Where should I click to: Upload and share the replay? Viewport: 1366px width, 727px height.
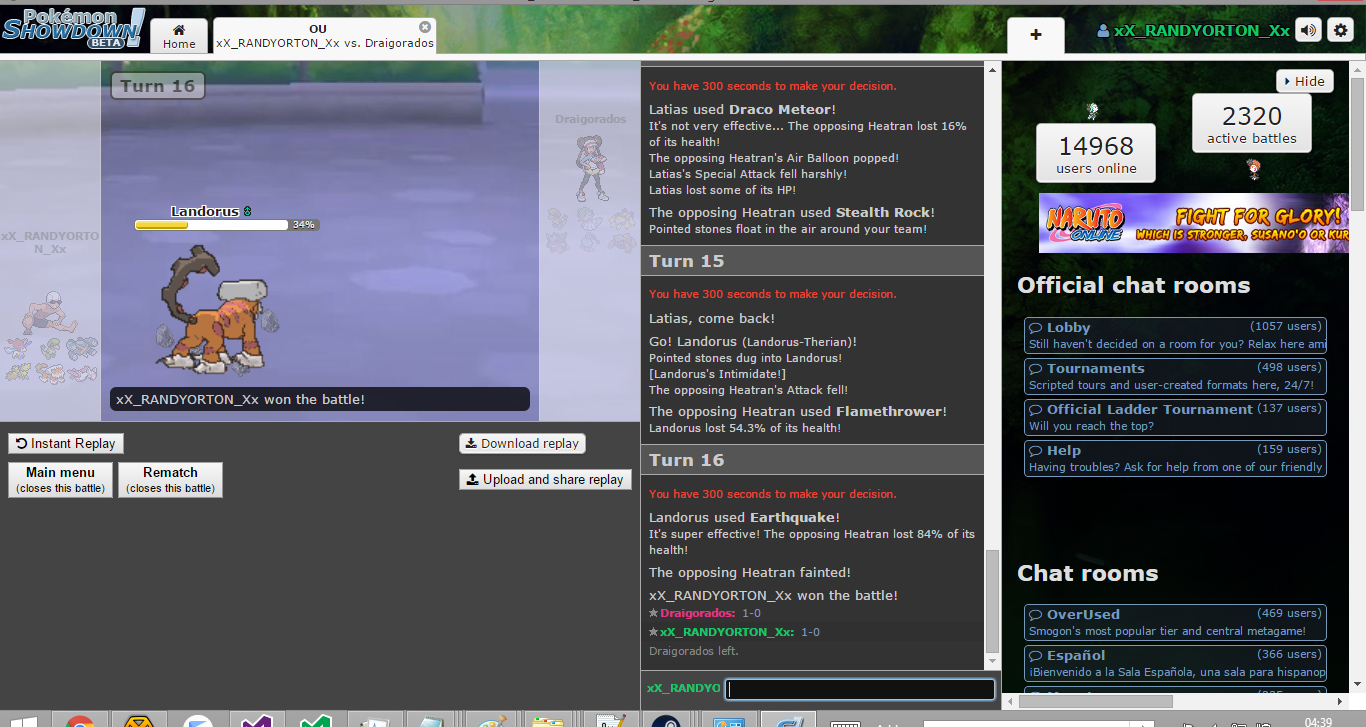(x=545, y=480)
